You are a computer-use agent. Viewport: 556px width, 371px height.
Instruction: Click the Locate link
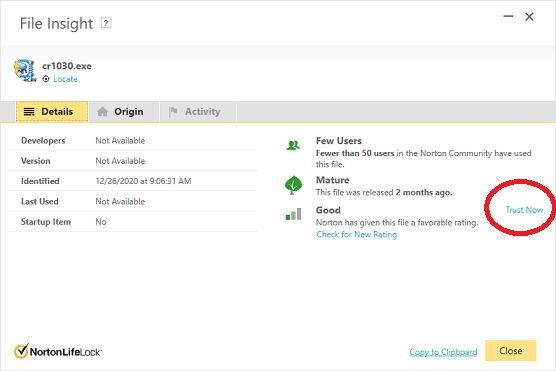[65, 79]
